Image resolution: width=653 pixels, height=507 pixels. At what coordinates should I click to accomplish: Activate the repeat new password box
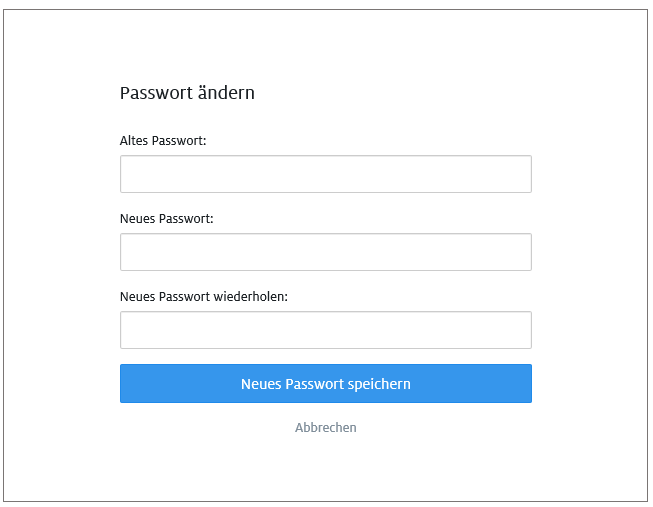click(x=325, y=330)
